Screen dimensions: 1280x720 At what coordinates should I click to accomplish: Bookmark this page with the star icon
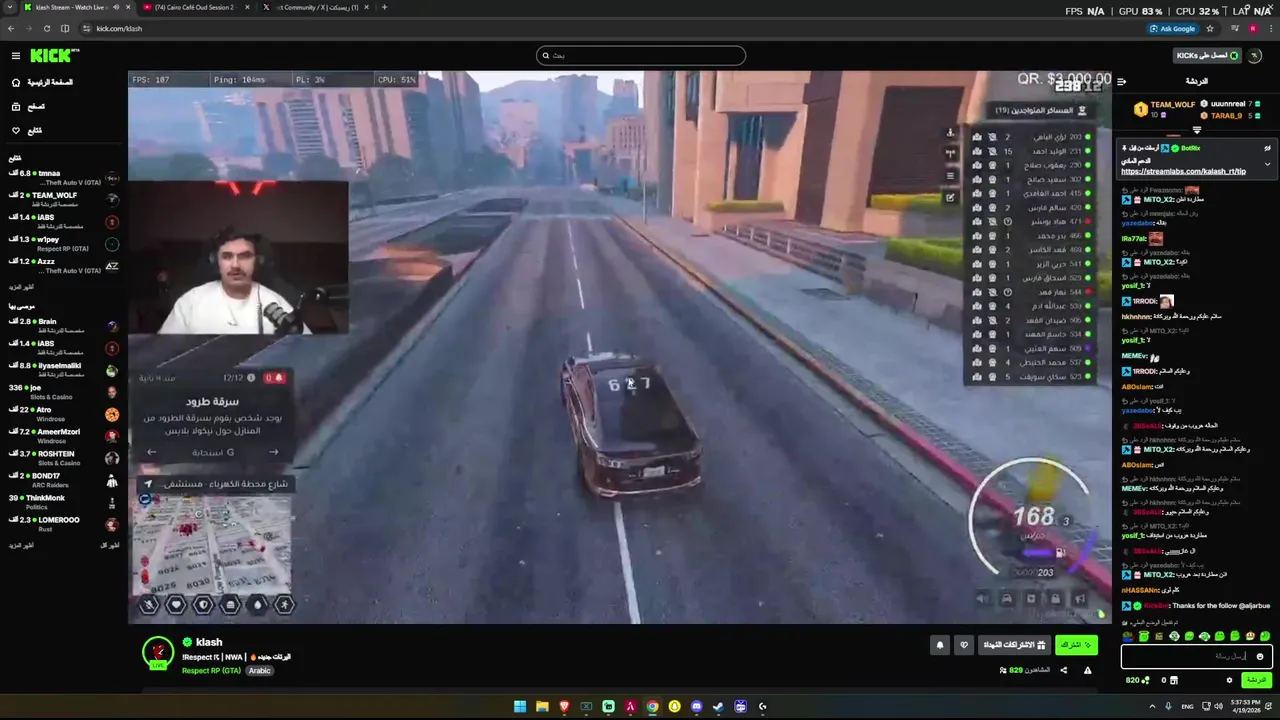pos(1210,28)
